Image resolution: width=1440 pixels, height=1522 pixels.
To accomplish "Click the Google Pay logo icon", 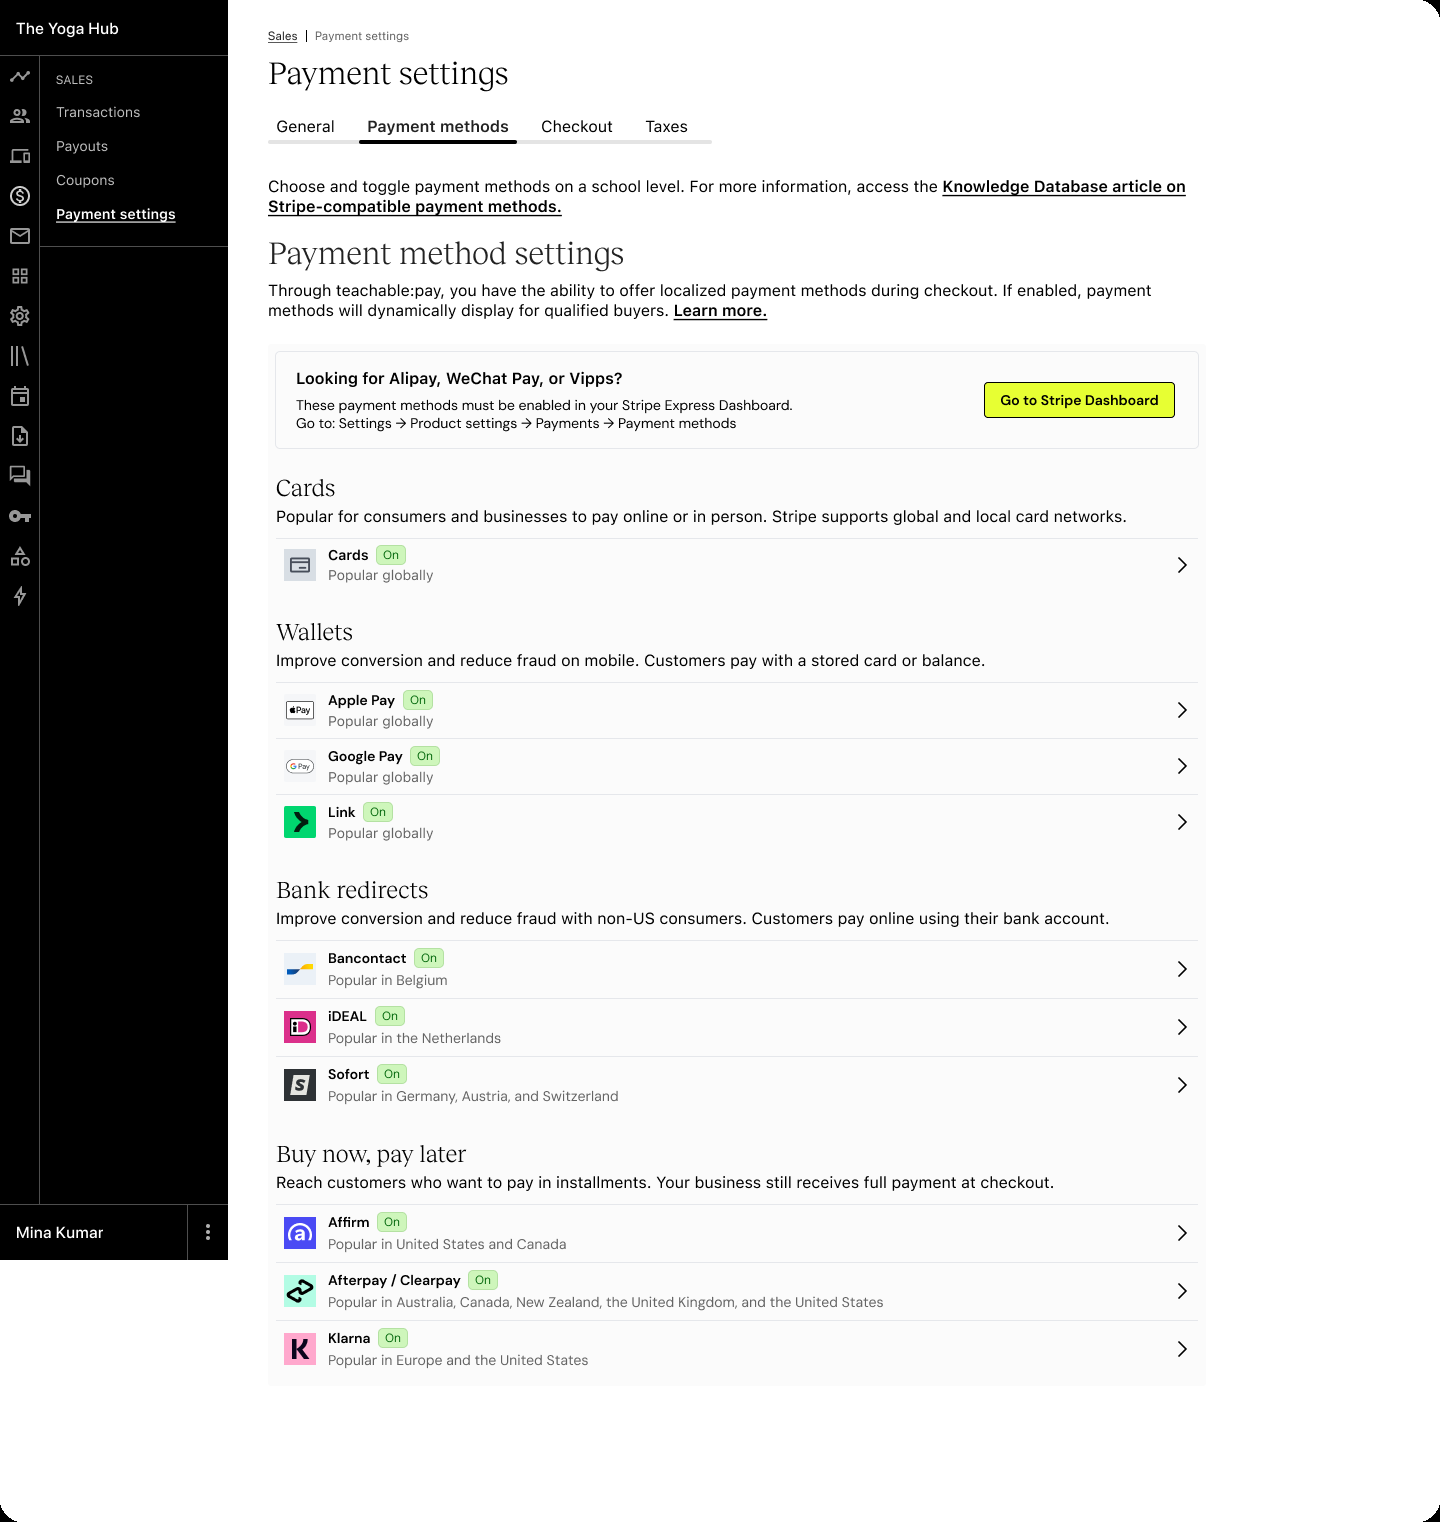I will pos(300,766).
